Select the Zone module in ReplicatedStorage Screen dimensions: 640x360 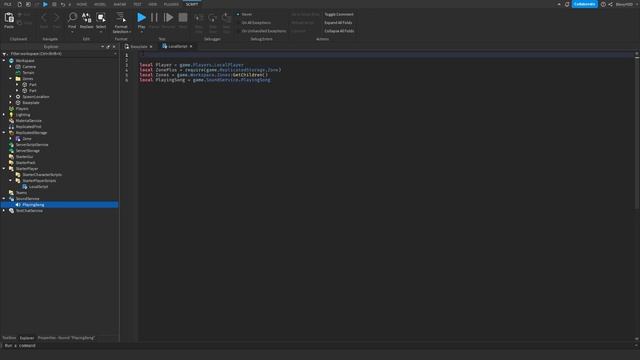tap(27, 139)
